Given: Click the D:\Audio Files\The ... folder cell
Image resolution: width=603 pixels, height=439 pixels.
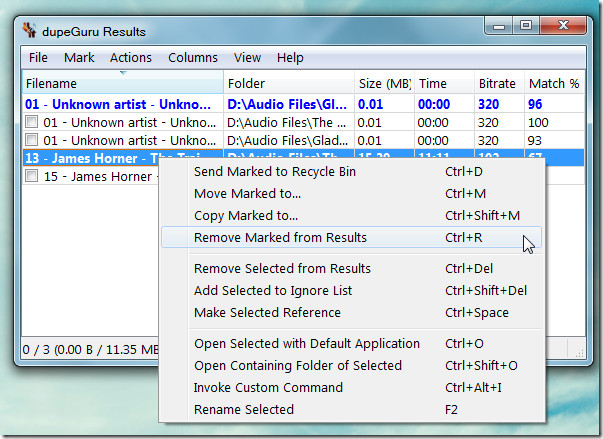Looking at the screenshot, I should point(287,122).
